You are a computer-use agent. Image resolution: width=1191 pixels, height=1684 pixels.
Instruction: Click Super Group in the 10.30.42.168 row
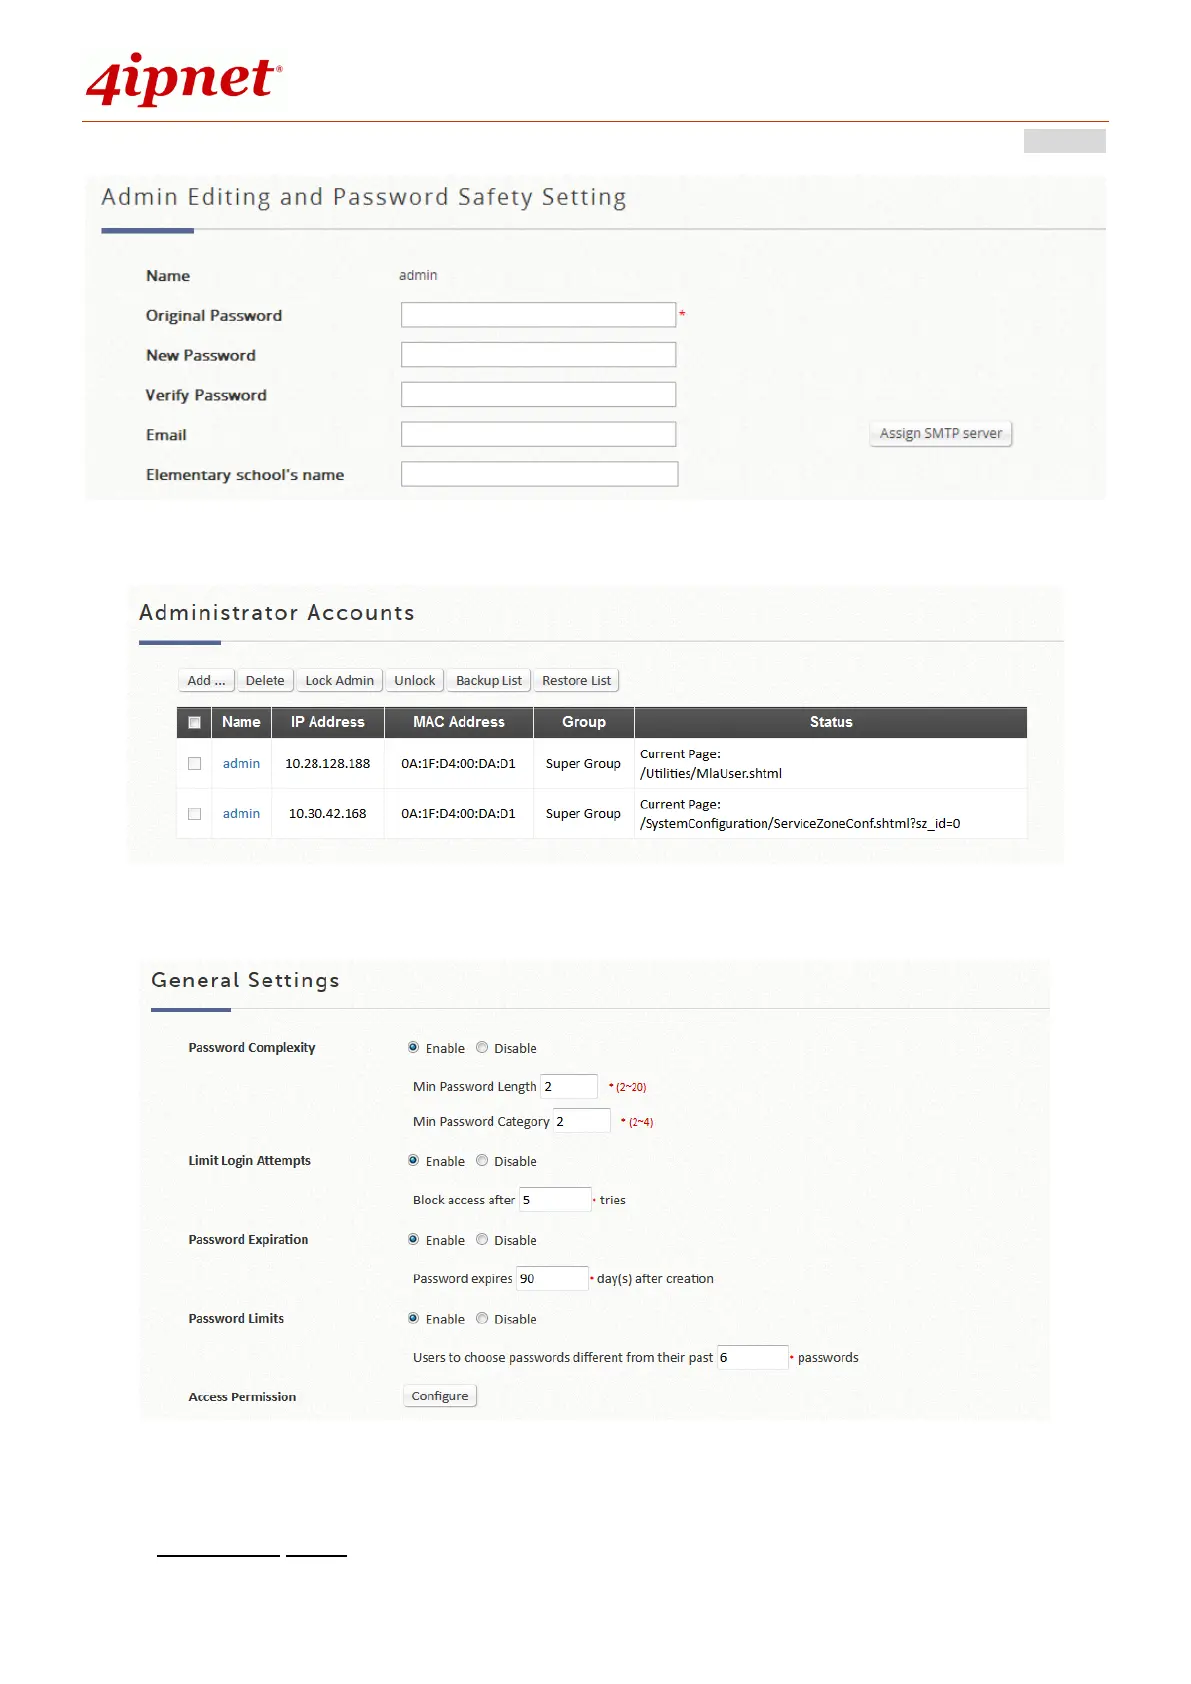[583, 814]
